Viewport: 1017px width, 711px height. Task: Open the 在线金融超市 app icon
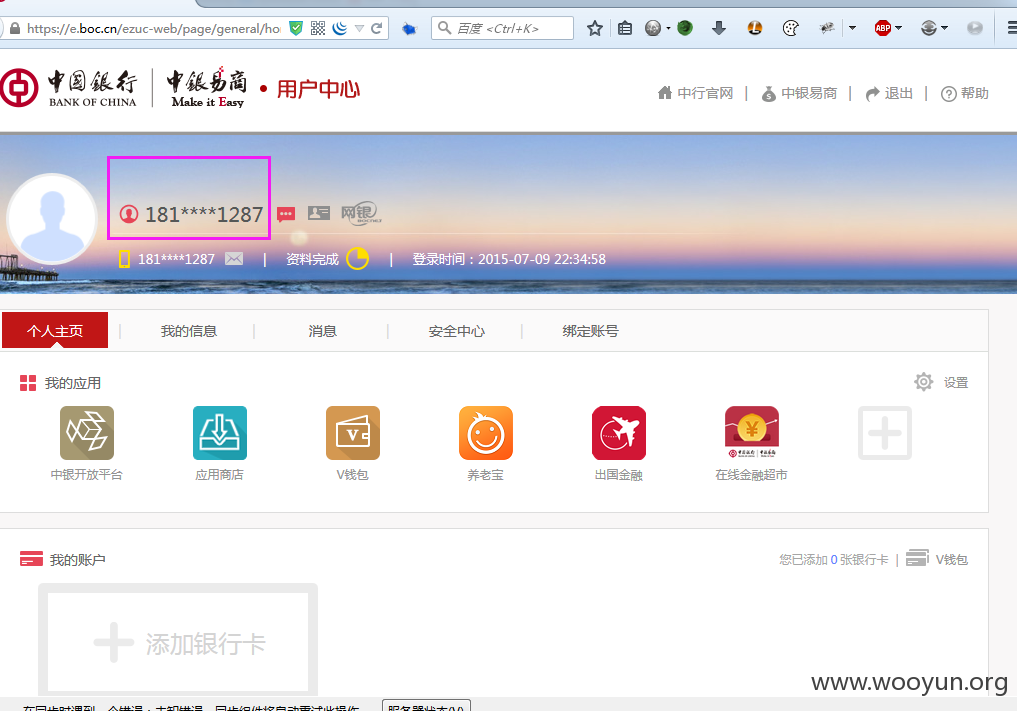[752, 433]
